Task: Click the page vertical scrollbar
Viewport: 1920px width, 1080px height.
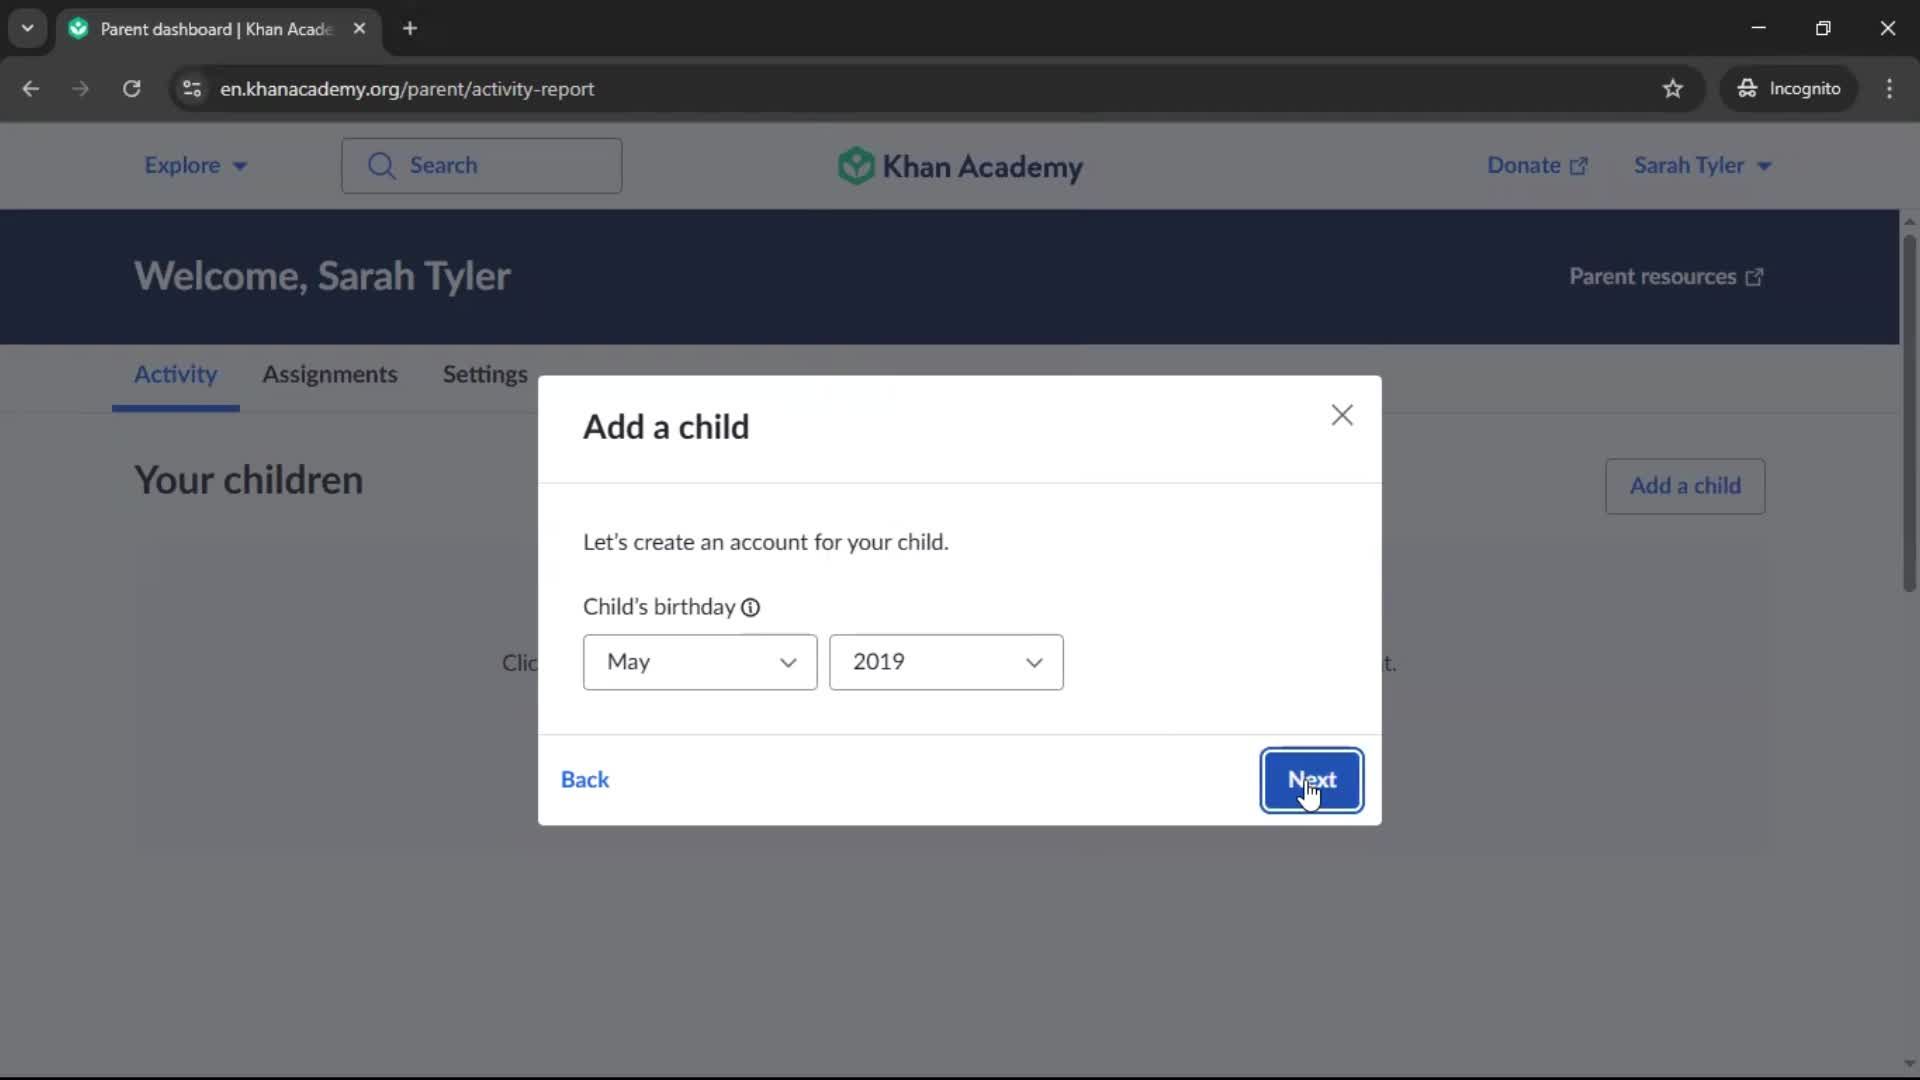Action: pyautogui.click(x=1909, y=413)
